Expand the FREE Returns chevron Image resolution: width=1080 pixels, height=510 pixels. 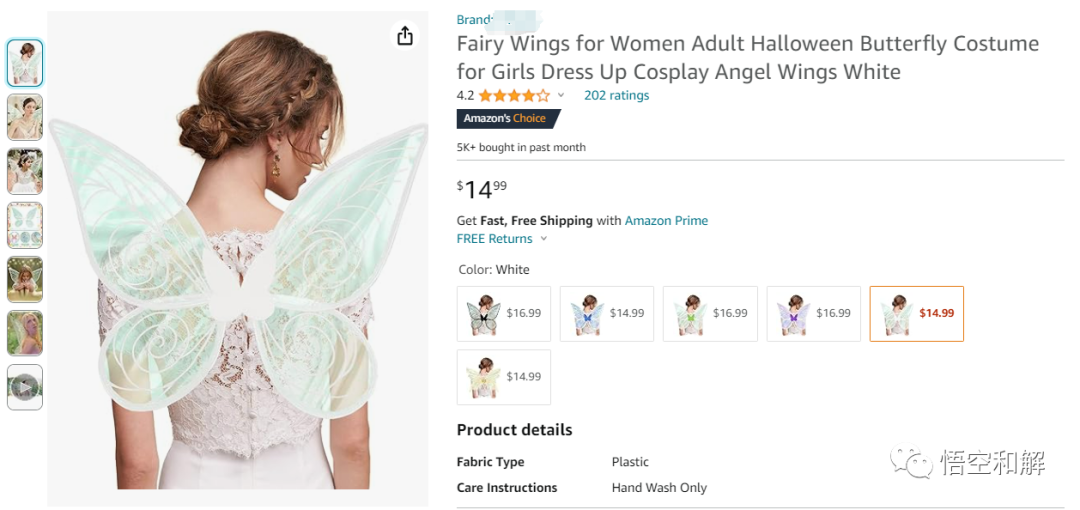tap(544, 239)
